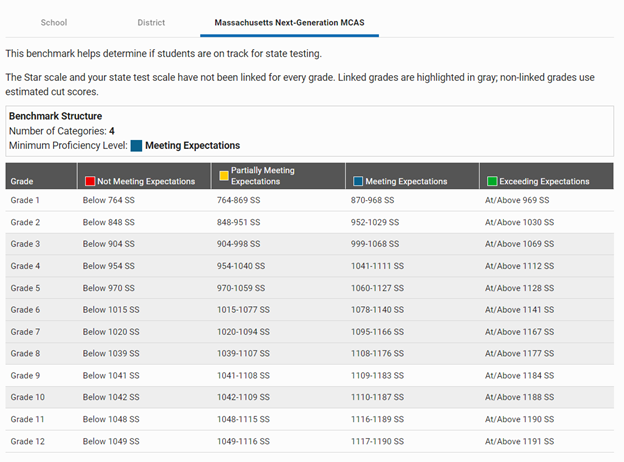The height and width of the screenshot is (462, 624).
Task: Select the Grade 11 row label
Action: click(x=27, y=419)
